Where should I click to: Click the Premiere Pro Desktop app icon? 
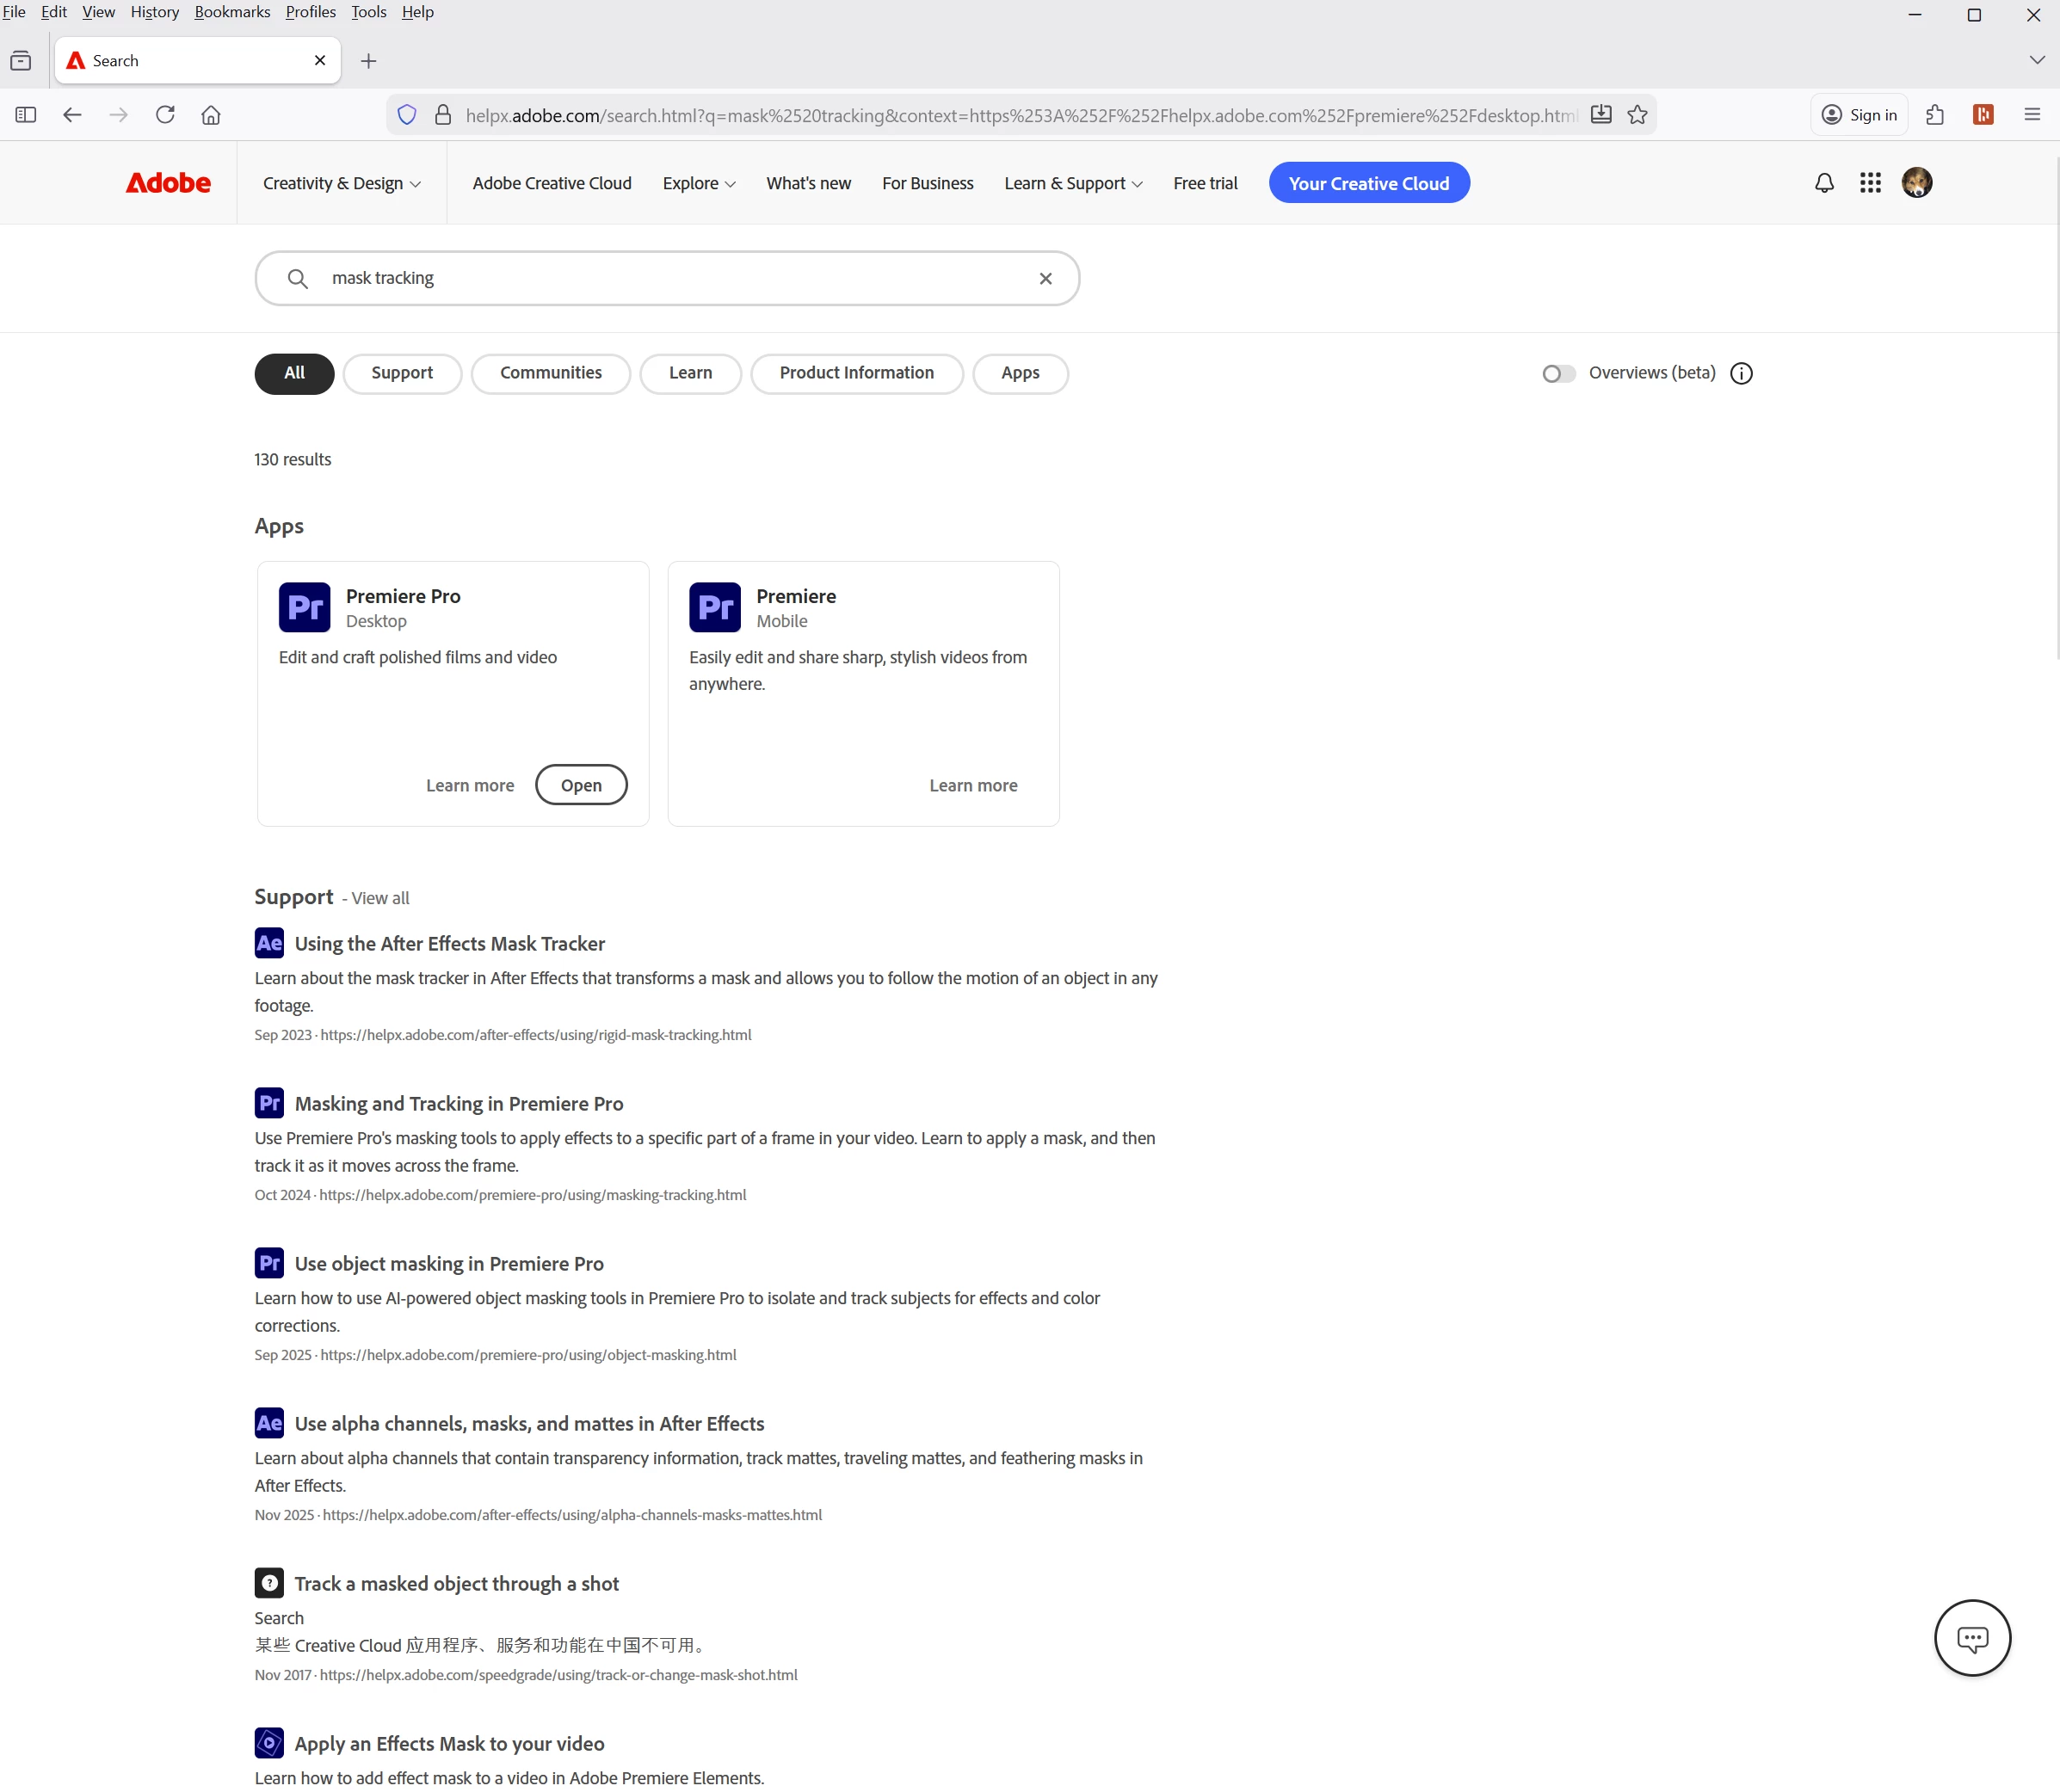[304, 607]
